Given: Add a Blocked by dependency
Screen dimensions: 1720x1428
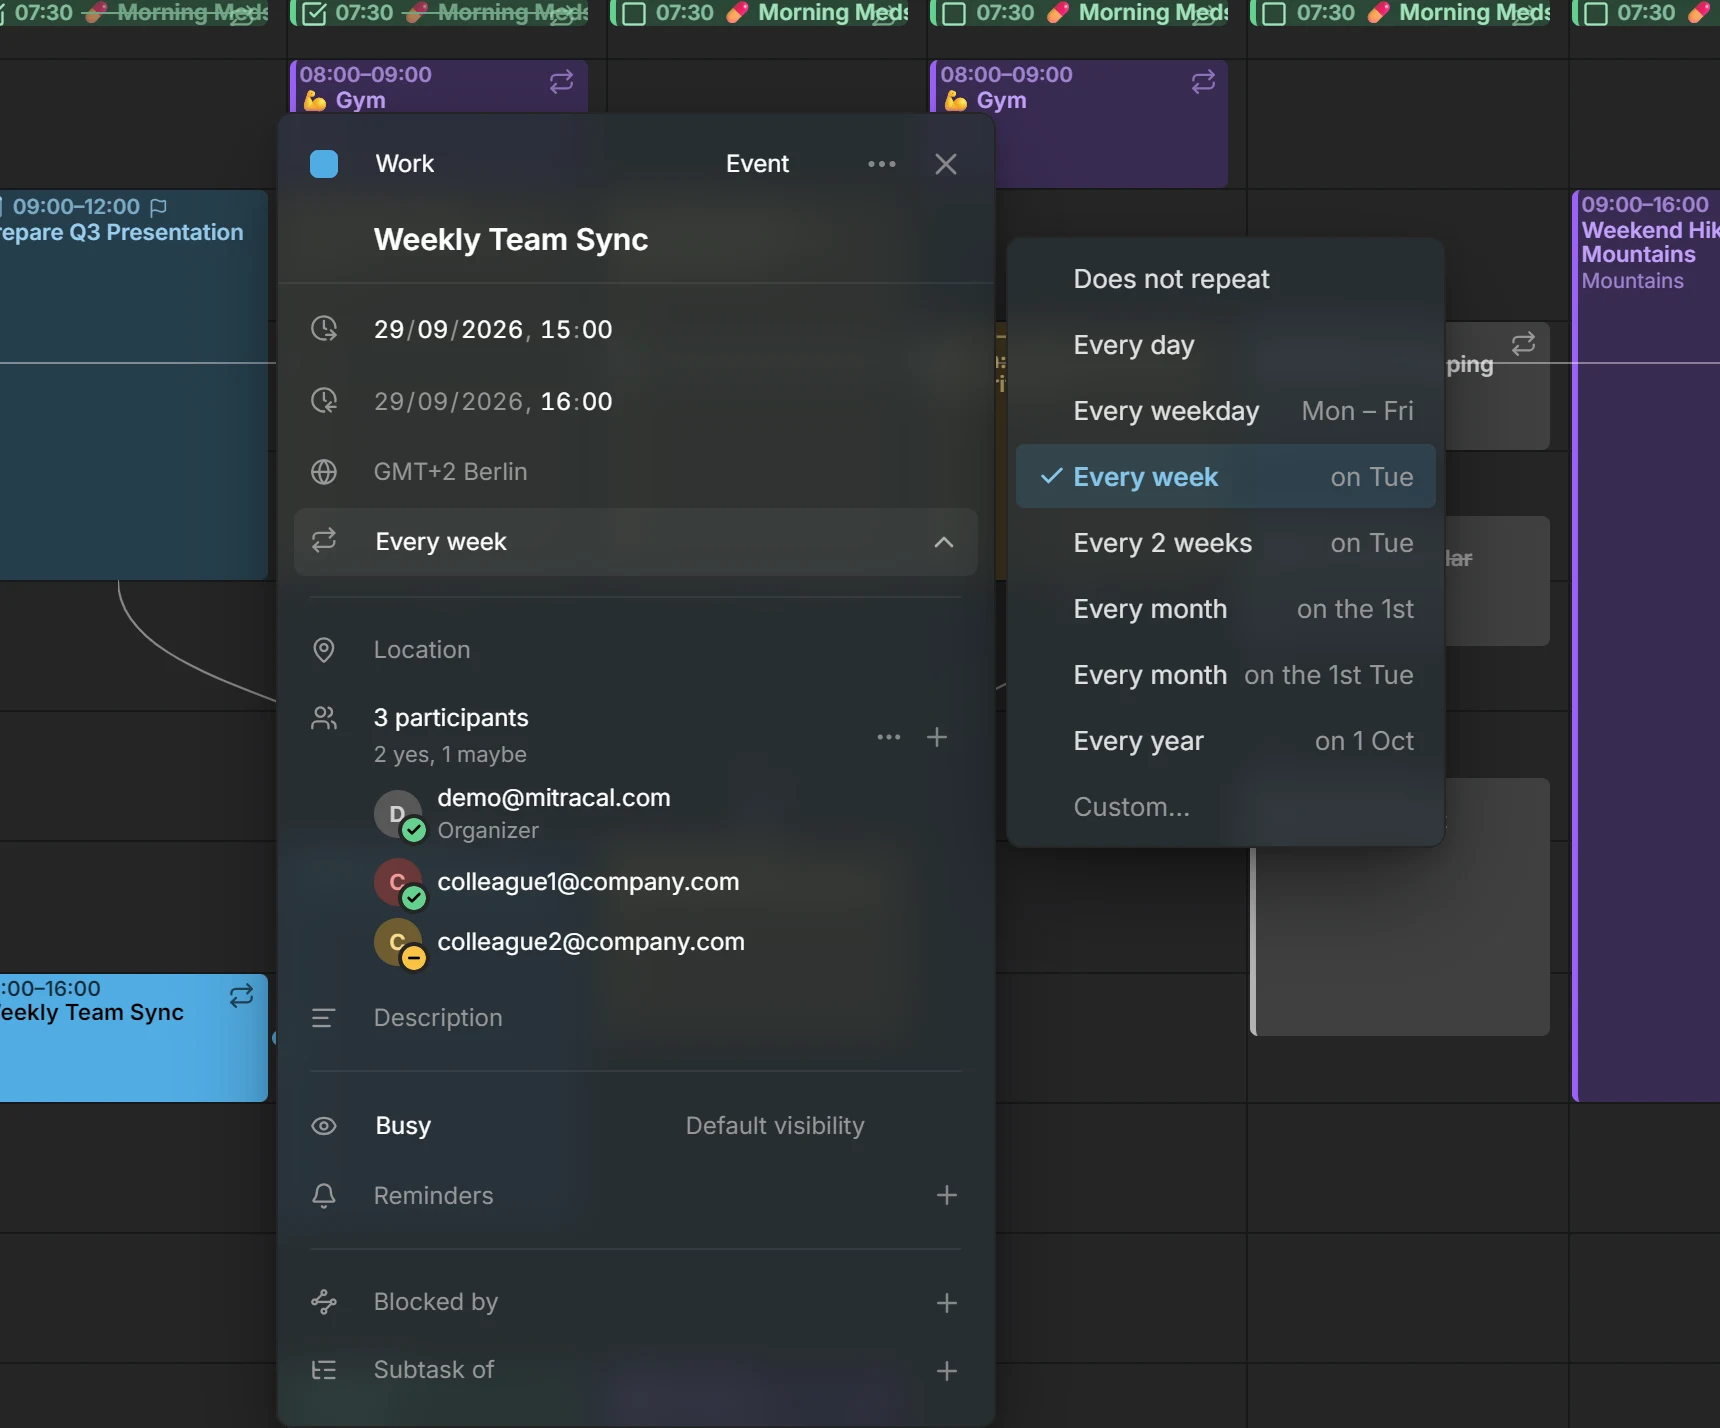Looking at the screenshot, I should click(947, 1303).
